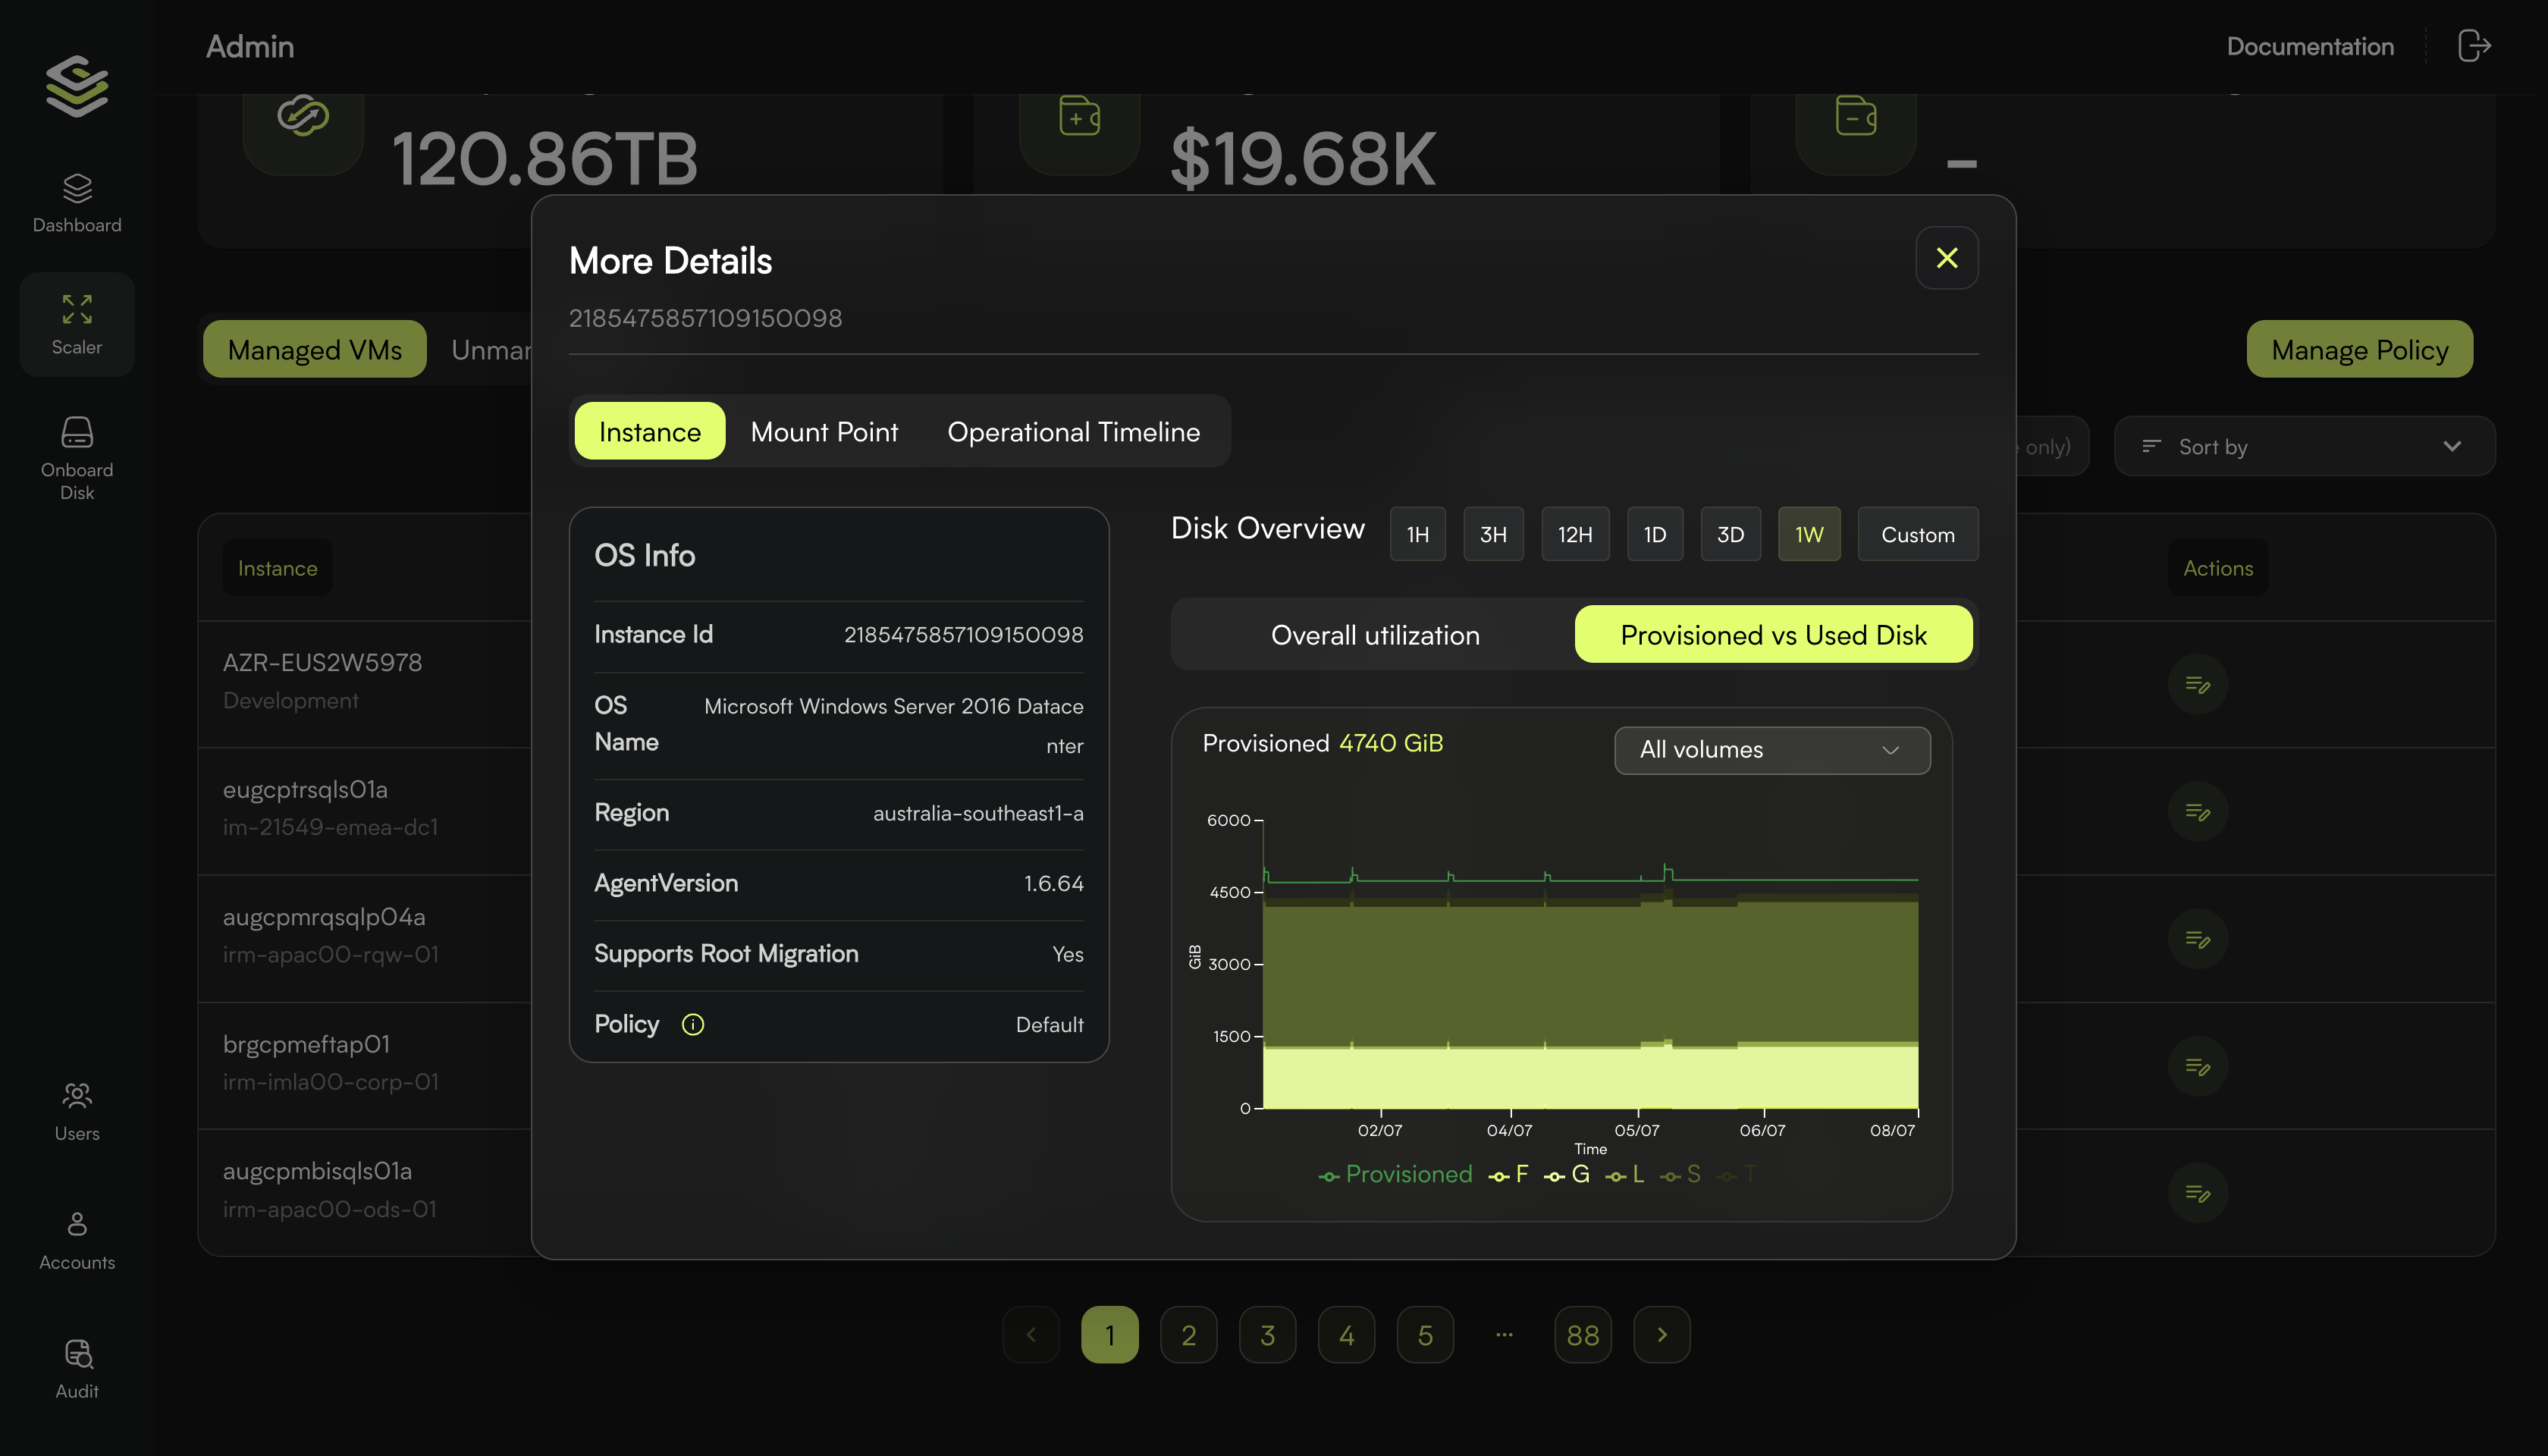Toggle Provisioned series in chart legend
Viewport: 2548px width, 1456px height.
[x=1395, y=1174]
